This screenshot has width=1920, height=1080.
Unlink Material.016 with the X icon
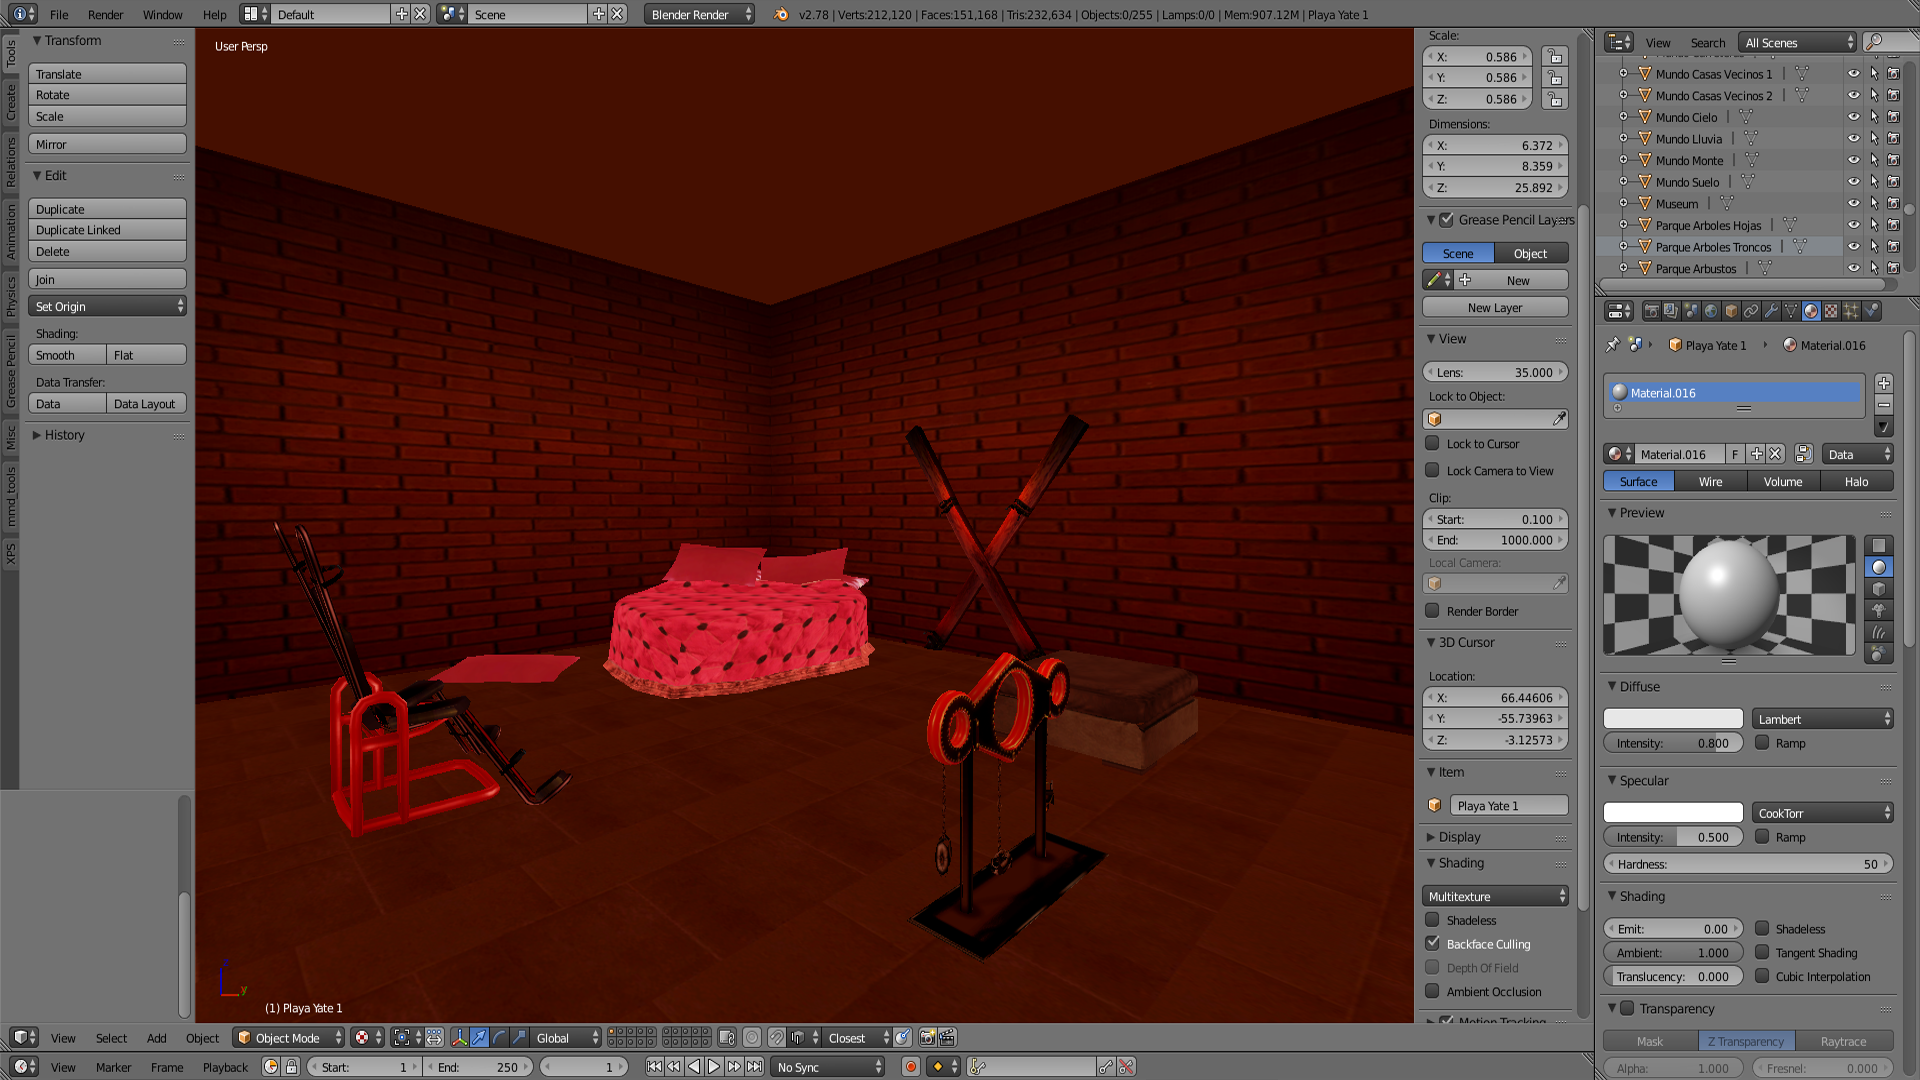pyautogui.click(x=1776, y=454)
